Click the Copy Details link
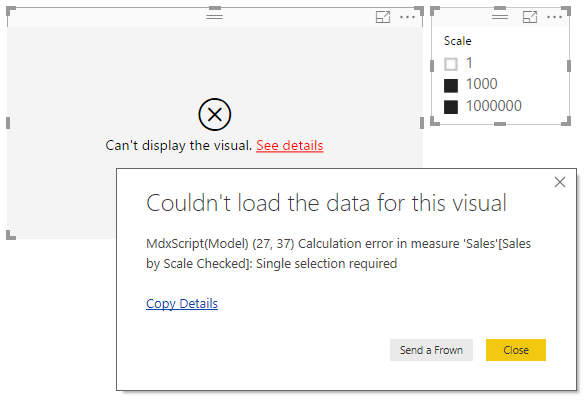 [x=182, y=303]
